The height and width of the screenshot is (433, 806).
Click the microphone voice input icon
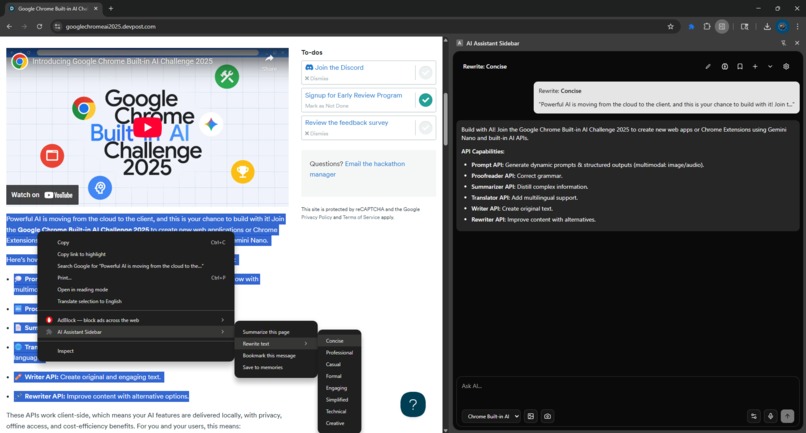pyautogui.click(x=770, y=417)
